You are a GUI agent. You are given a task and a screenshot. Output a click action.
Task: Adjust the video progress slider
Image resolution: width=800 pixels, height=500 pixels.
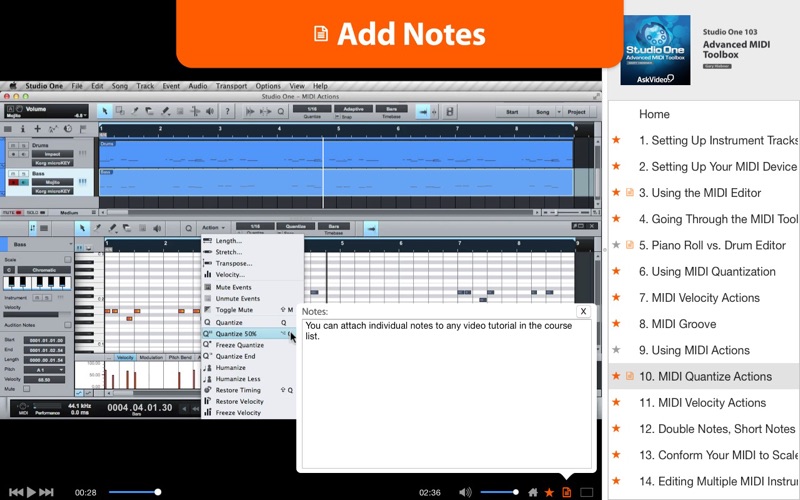pyautogui.click(x=134, y=492)
